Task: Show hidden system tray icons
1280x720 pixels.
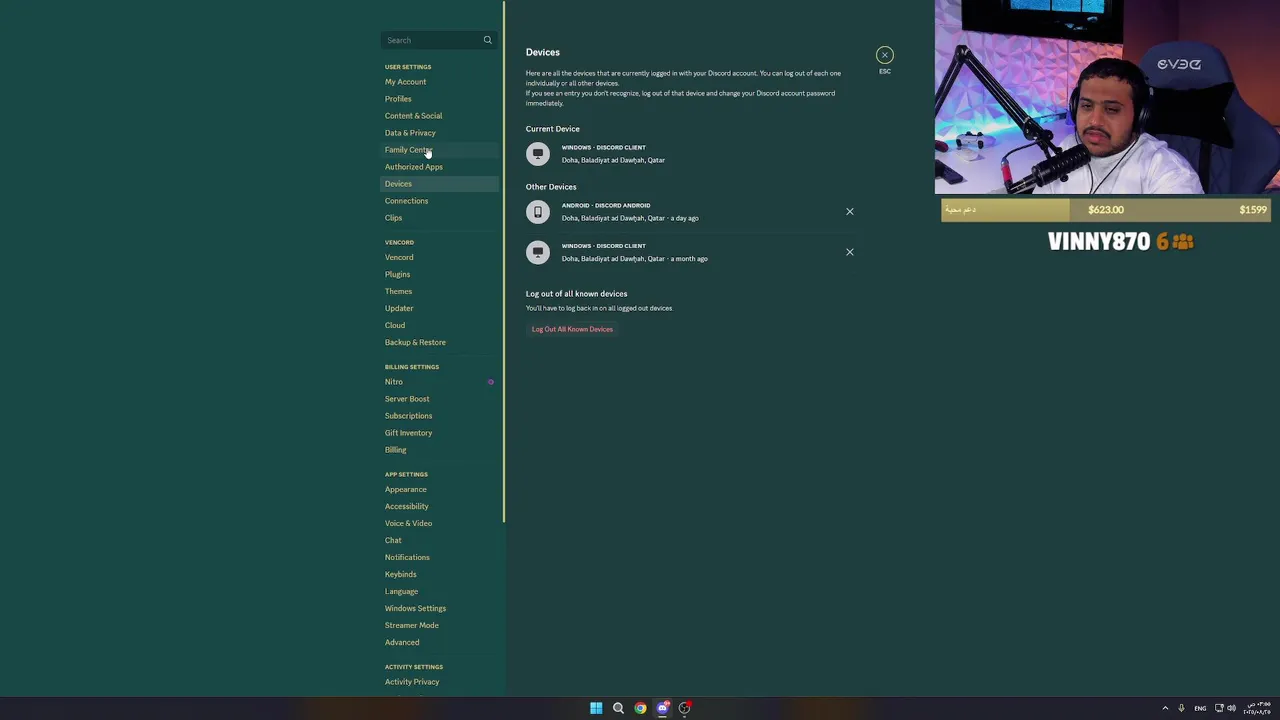Action: tap(1165, 708)
